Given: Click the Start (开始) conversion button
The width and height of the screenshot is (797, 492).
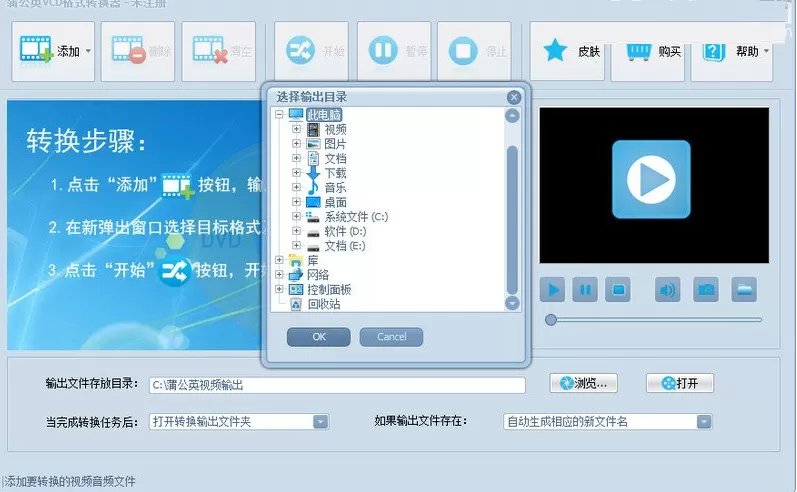Looking at the screenshot, I should pyautogui.click(x=312, y=51).
